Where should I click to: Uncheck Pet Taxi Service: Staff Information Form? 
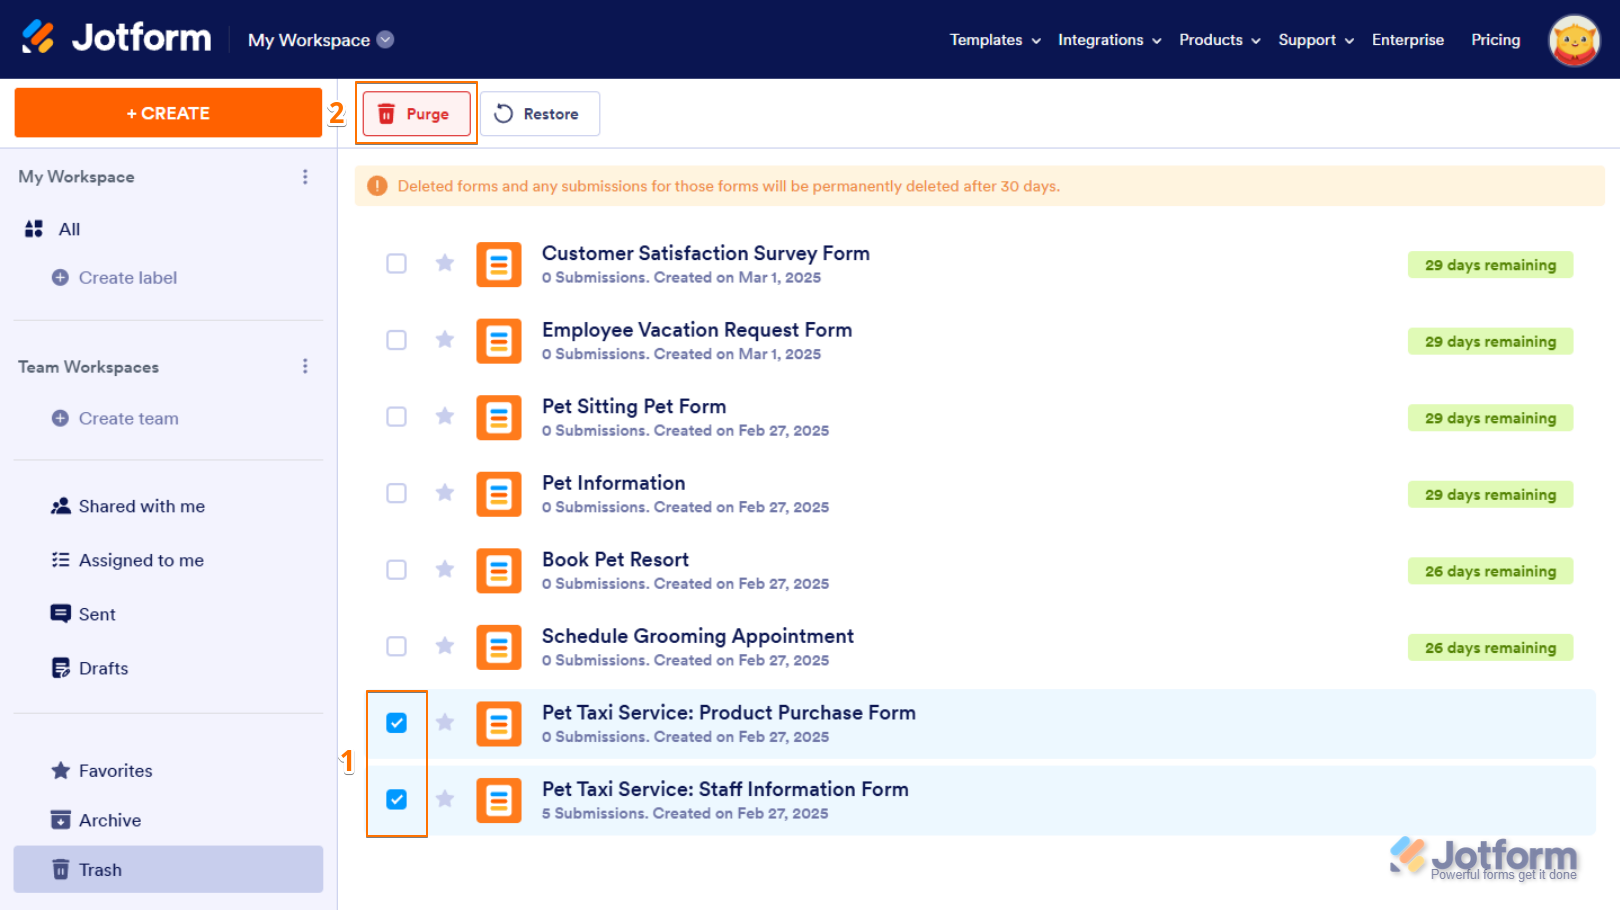click(397, 799)
